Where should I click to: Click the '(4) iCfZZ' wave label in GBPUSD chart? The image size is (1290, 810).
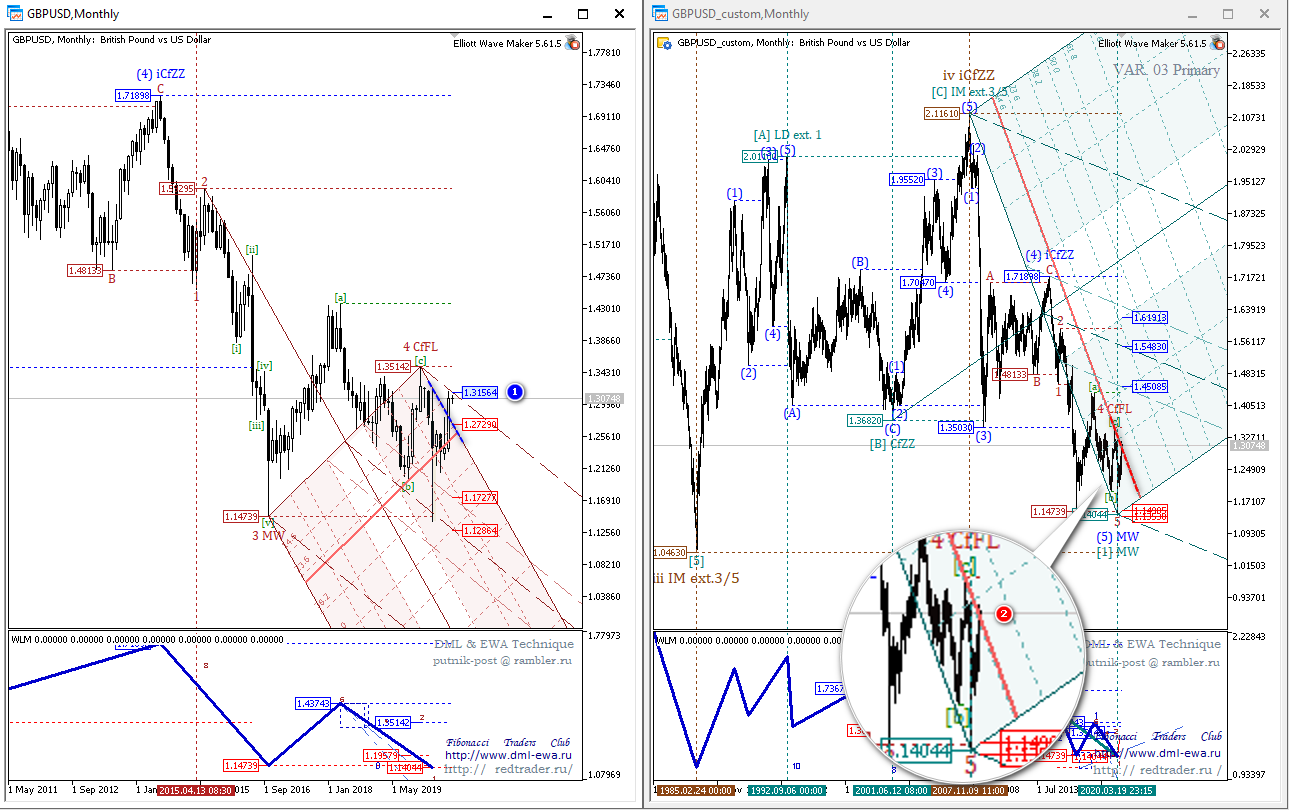tap(161, 73)
